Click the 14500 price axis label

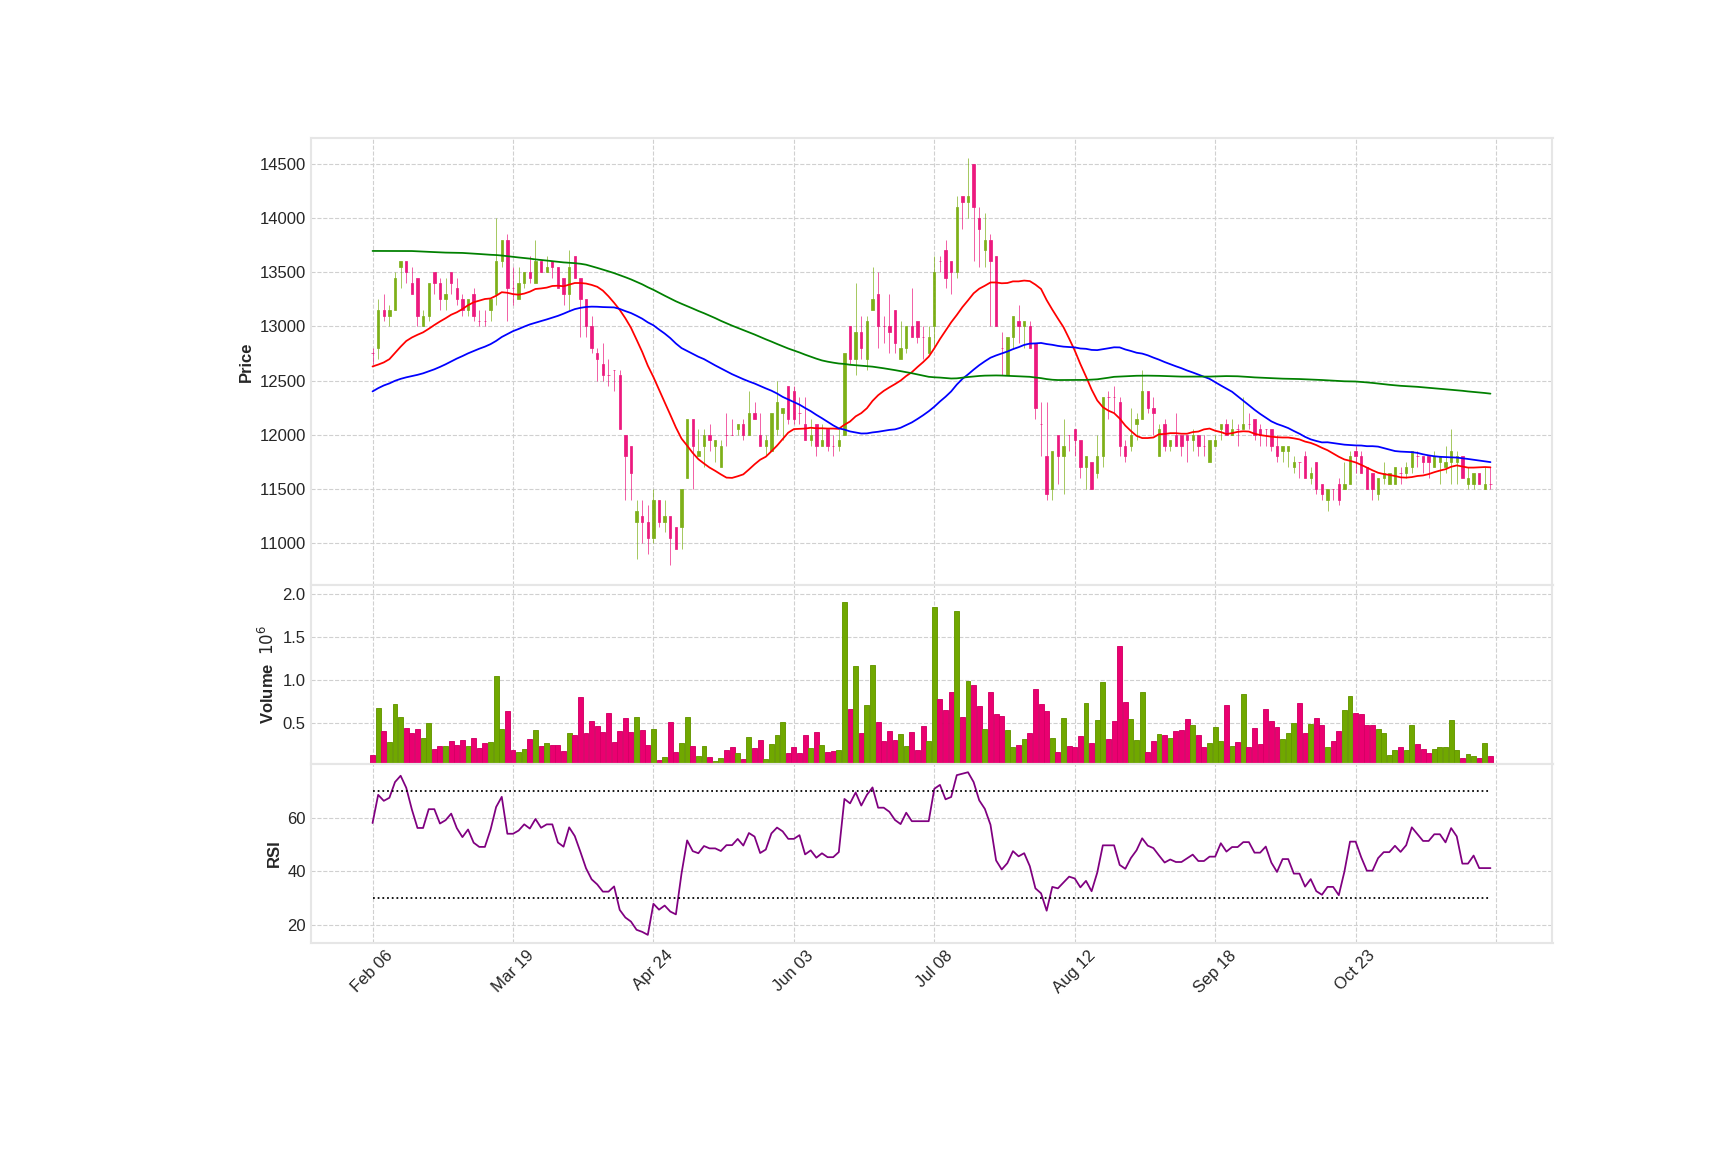[282, 165]
